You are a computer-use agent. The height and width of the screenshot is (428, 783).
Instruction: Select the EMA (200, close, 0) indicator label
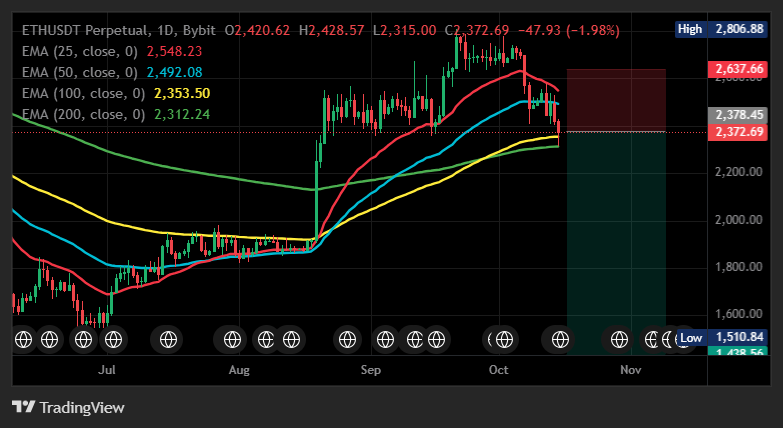(83, 114)
